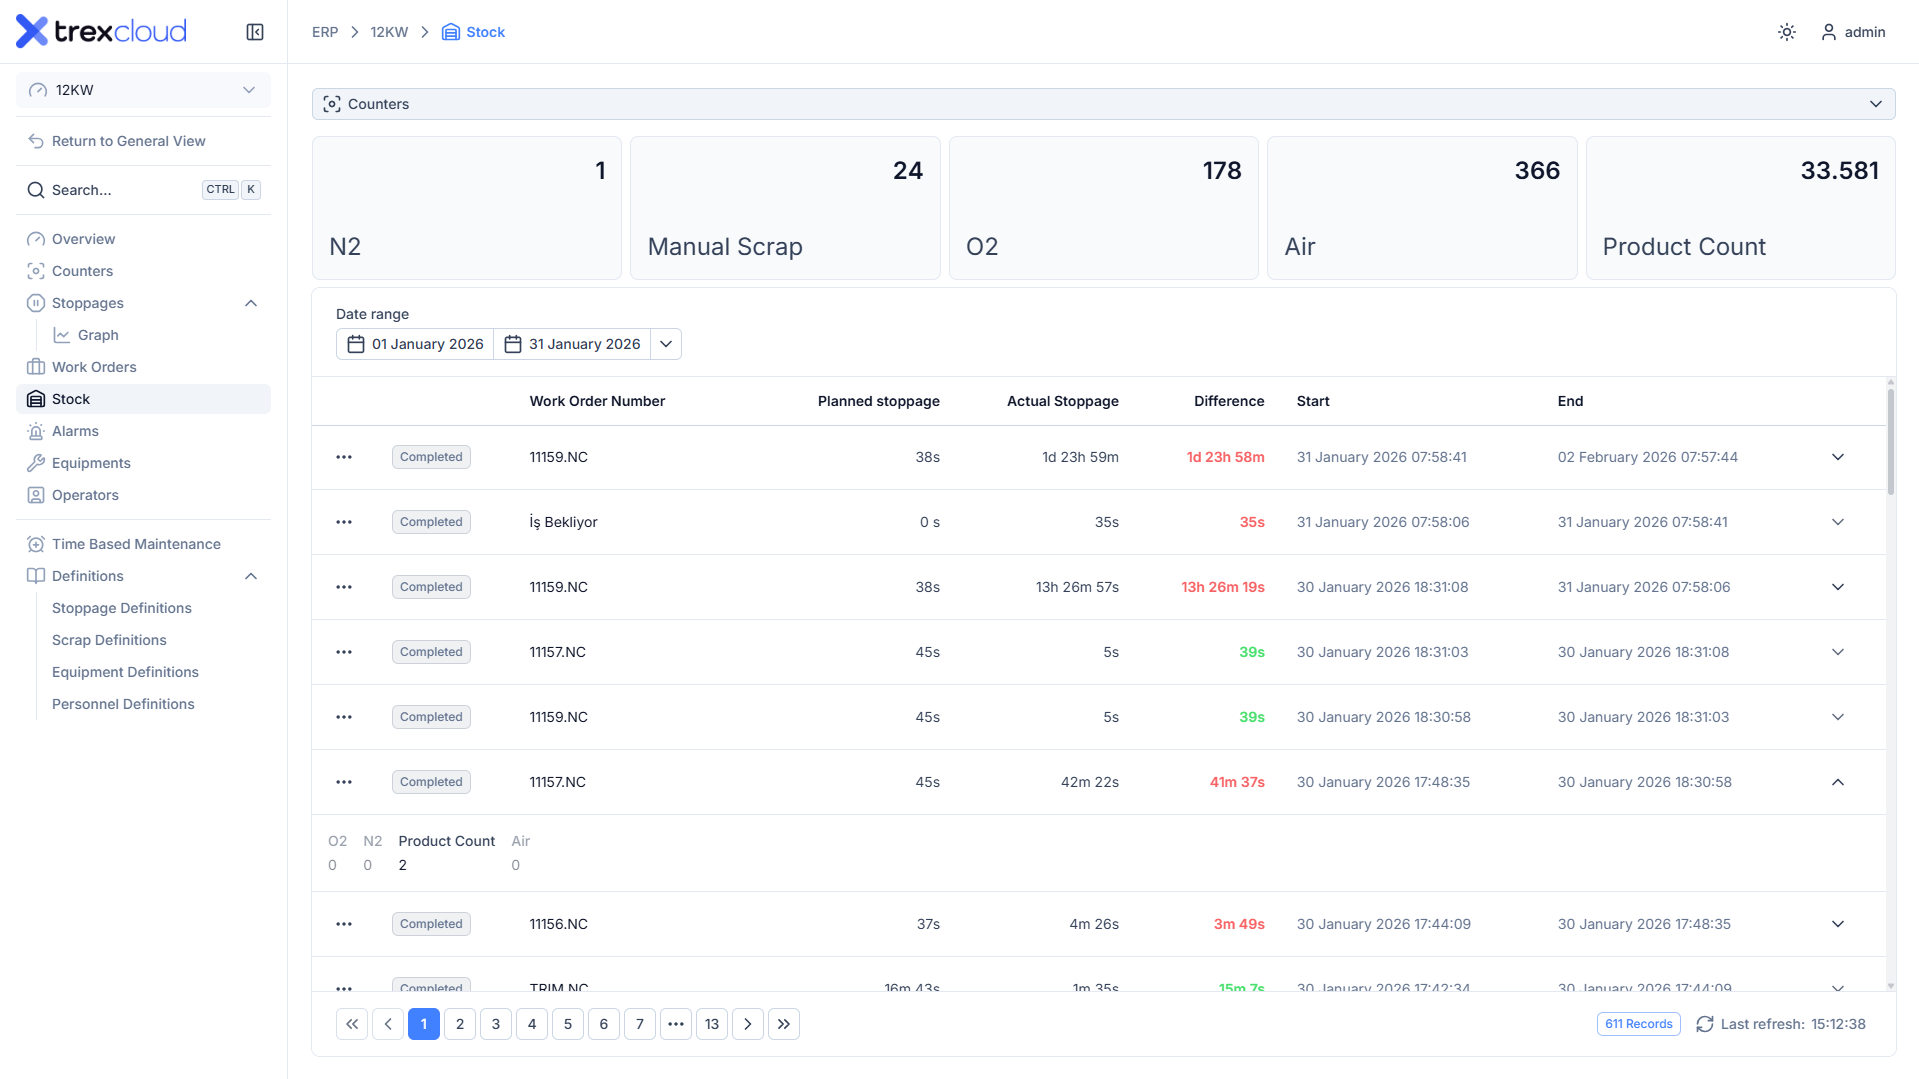This screenshot has width=1919, height=1079.
Task: Click the ERP breadcrumb
Action: point(325,32)
